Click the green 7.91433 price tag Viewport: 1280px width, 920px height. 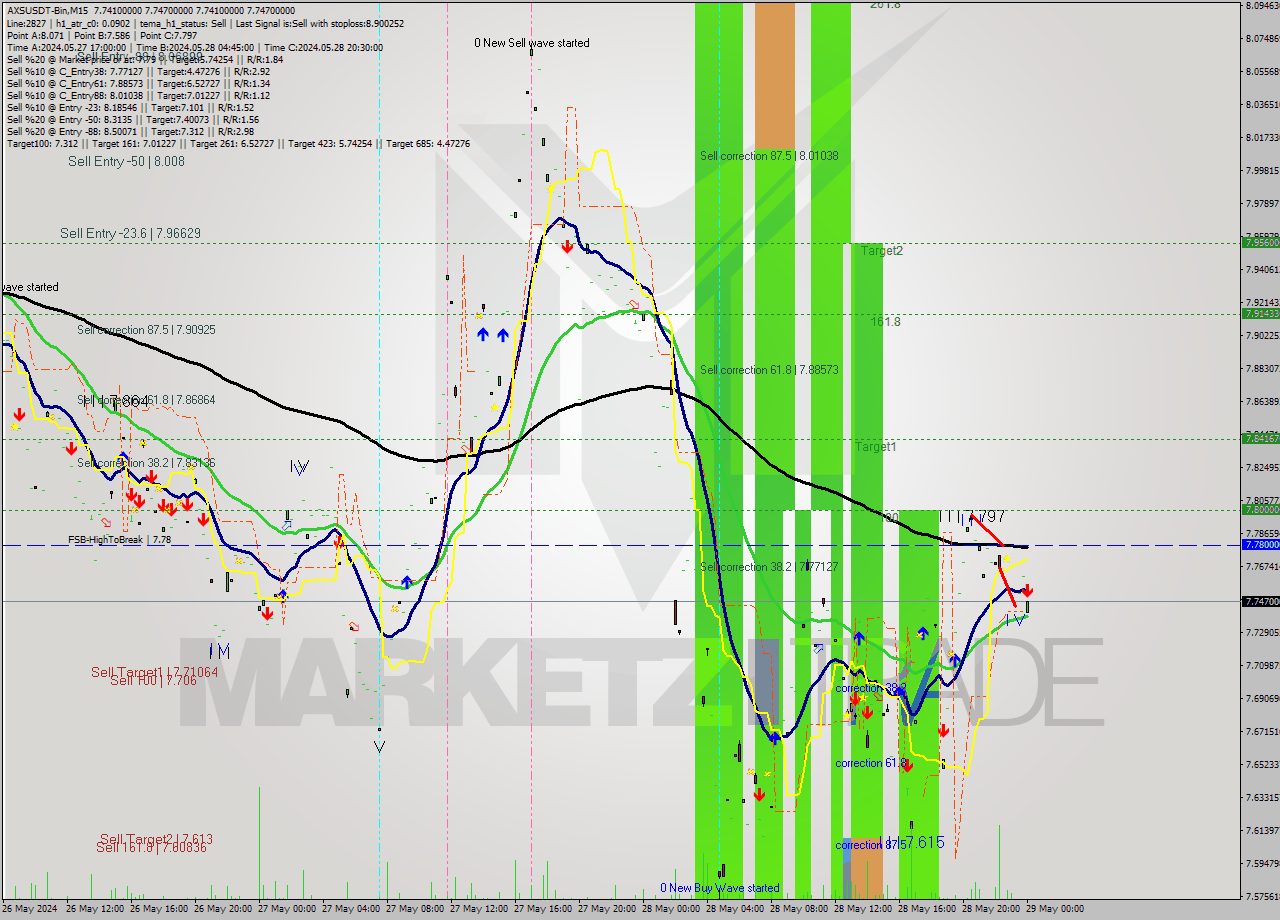point(1259,313)
